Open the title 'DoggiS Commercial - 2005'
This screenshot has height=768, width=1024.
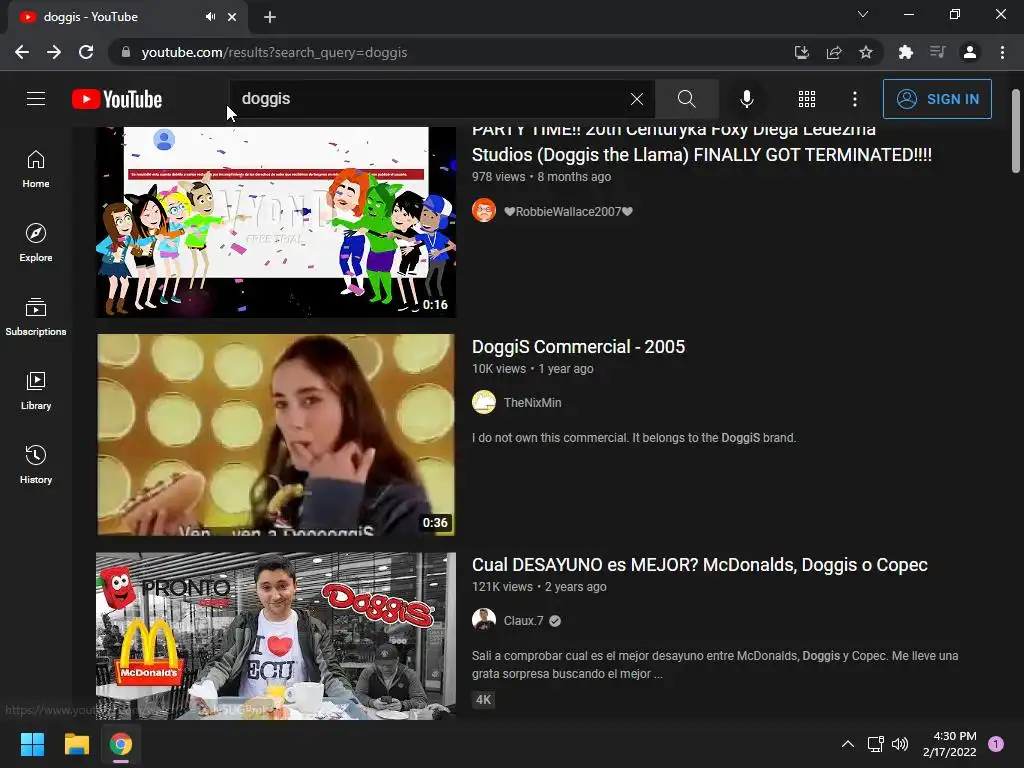click(x=578, y=347)
